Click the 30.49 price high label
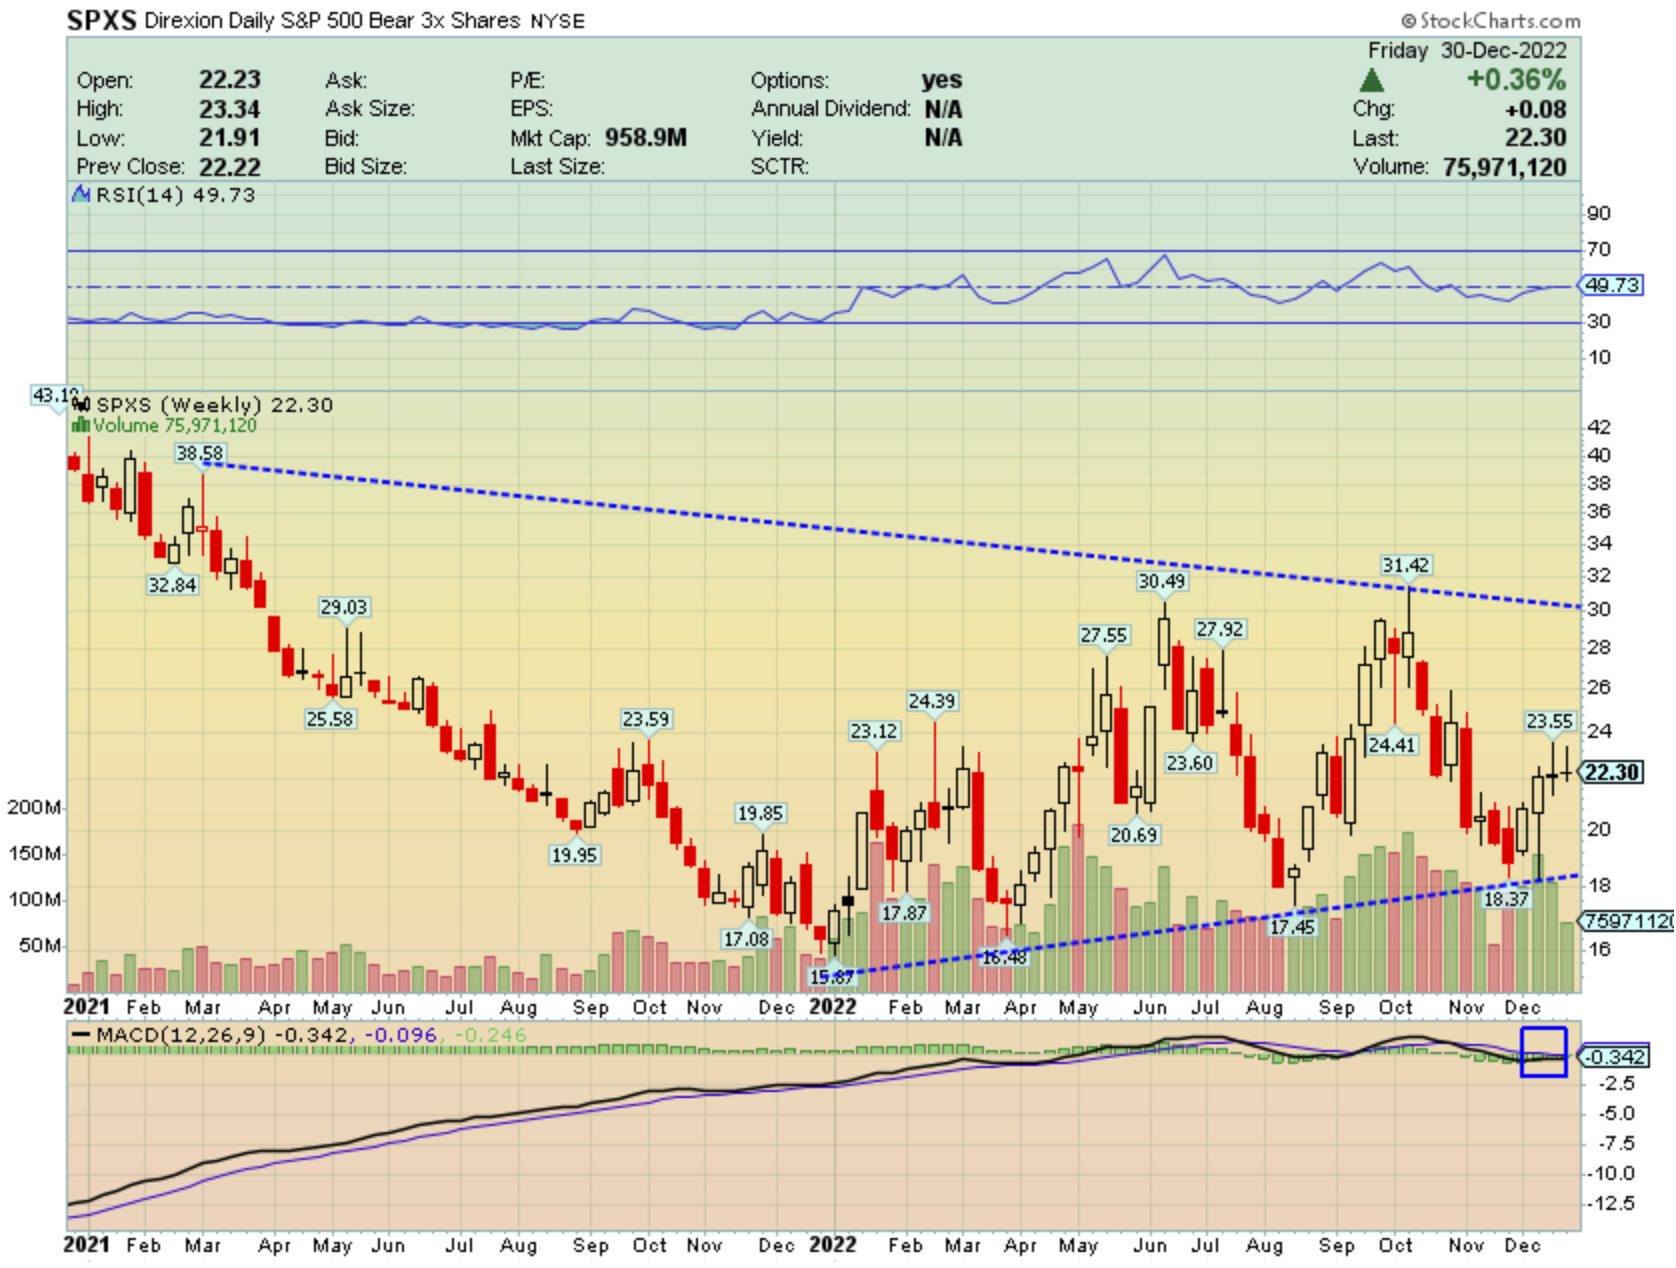The height and width of the screenshot is (1268, 1676). (x=1162, y=581)
